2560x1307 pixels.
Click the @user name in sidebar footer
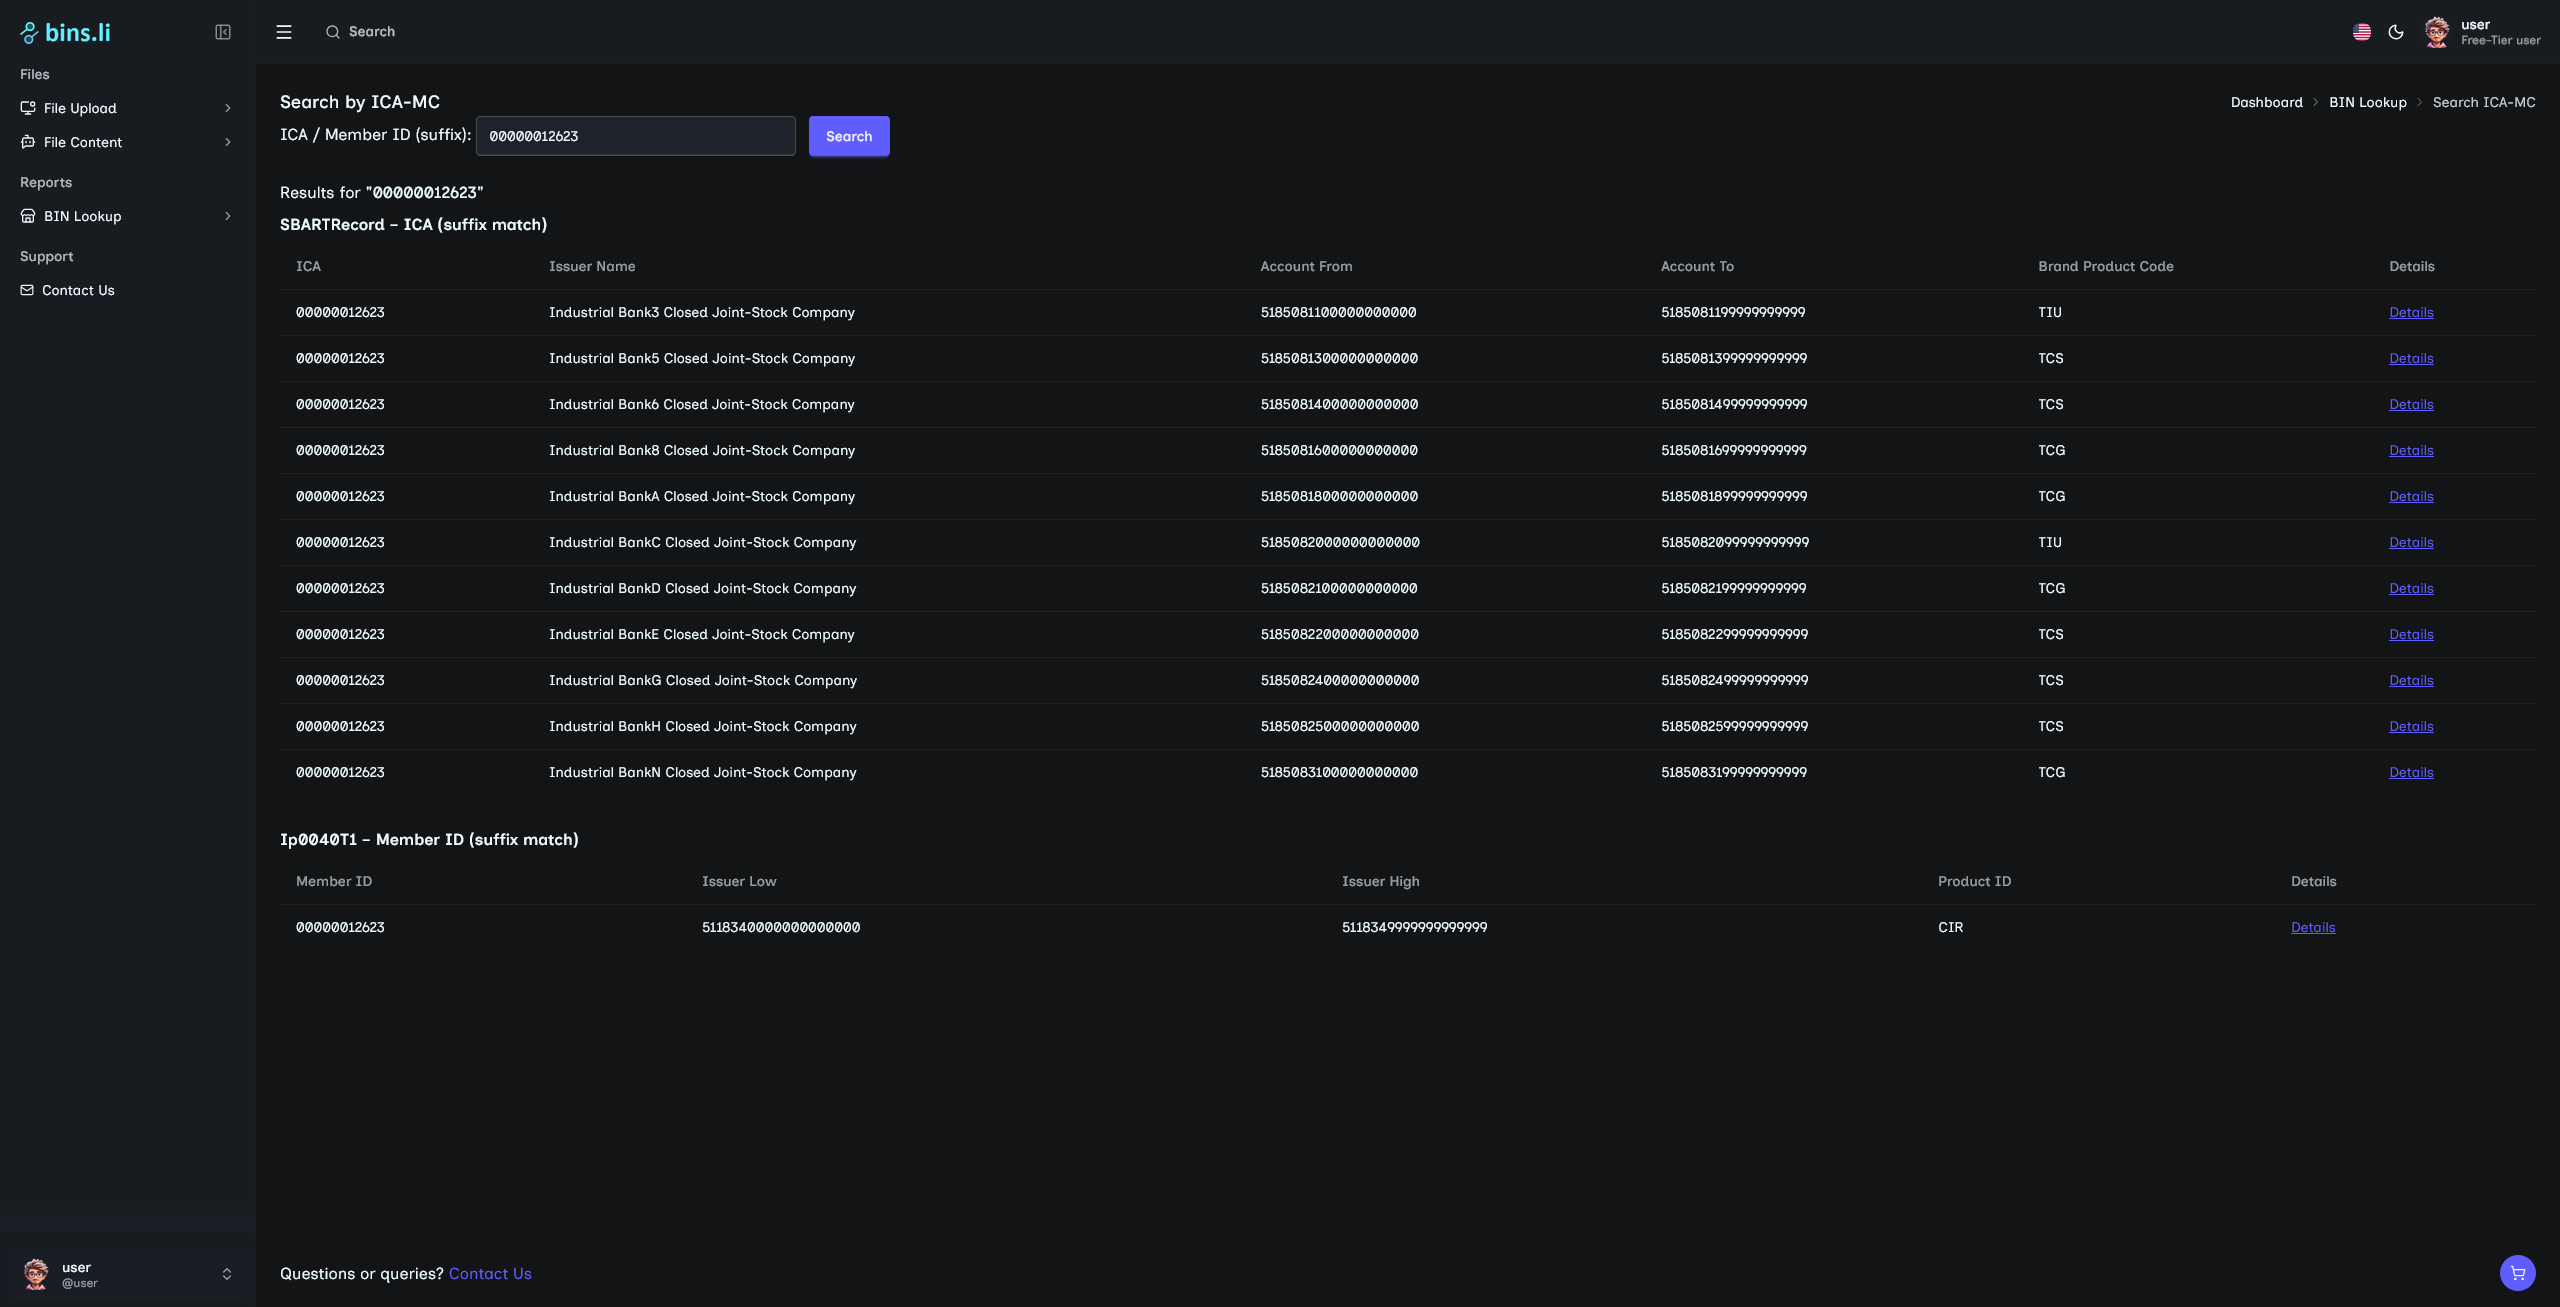[x=80, y=1283]
